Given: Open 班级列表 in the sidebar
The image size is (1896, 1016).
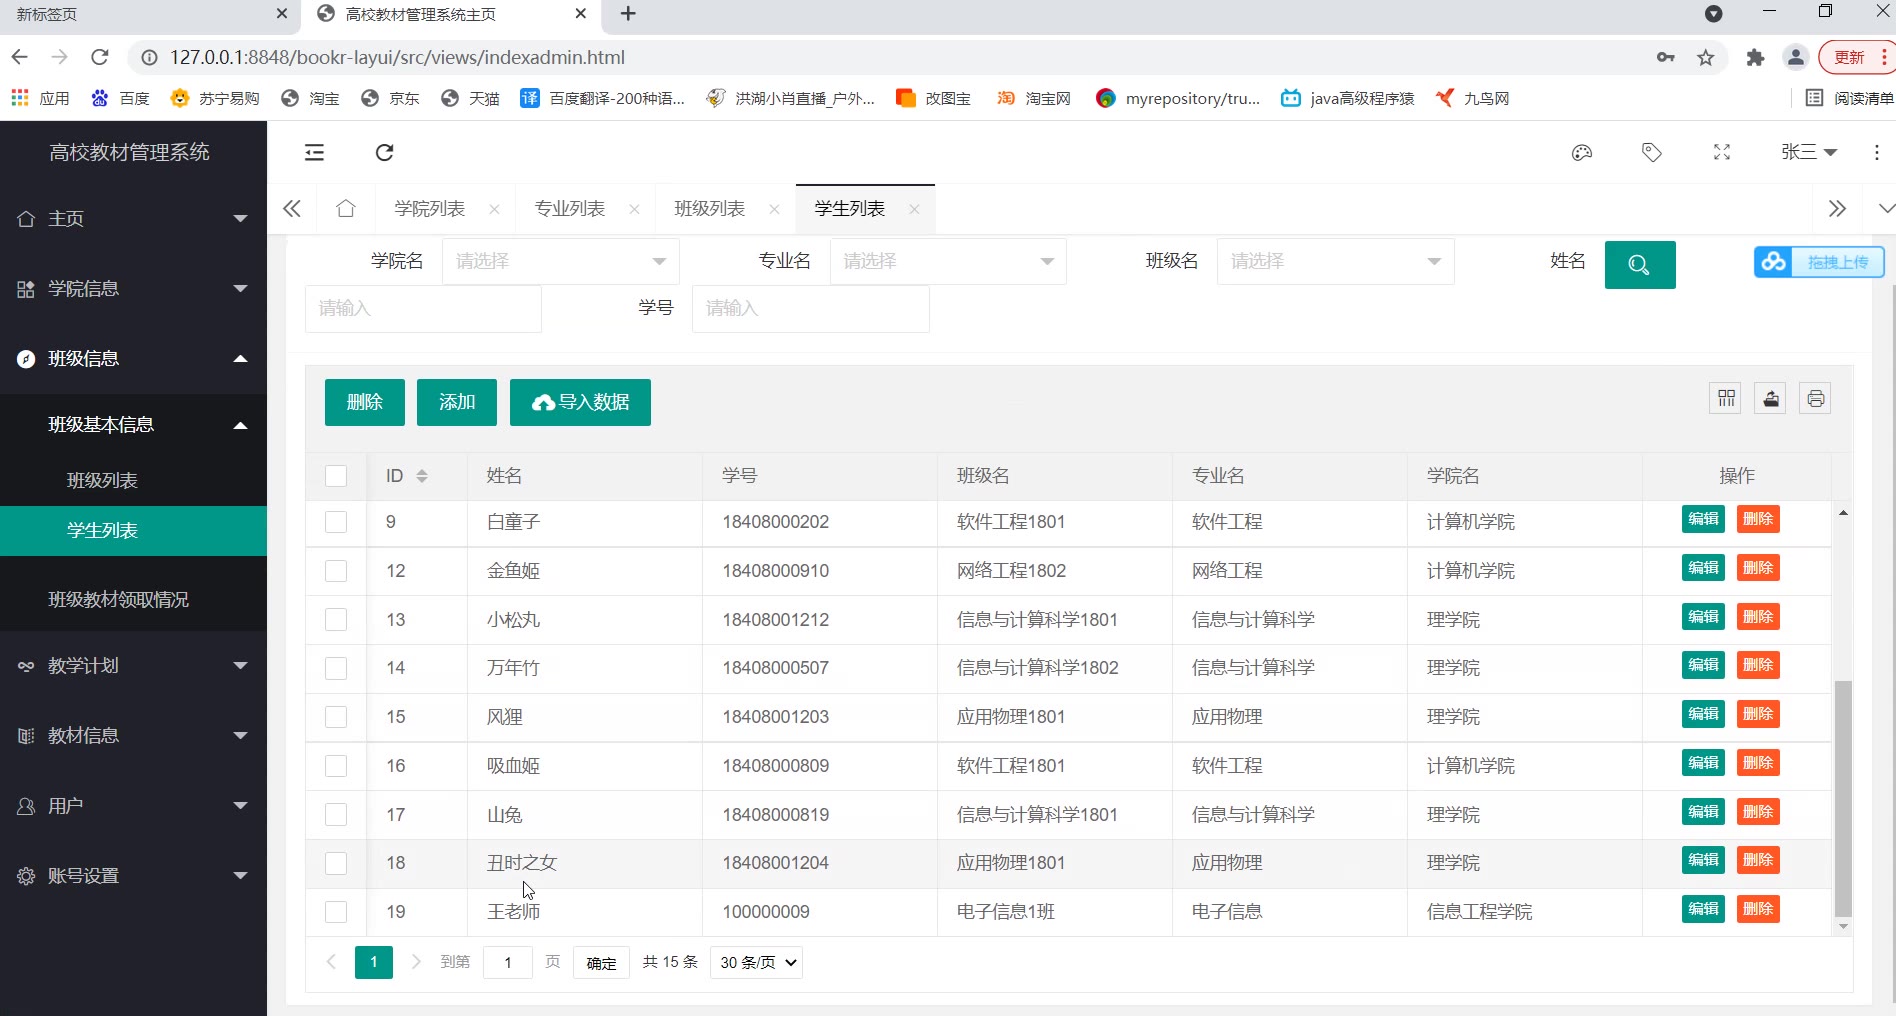Looking at the screenshot, I should [x=102, y=481].
